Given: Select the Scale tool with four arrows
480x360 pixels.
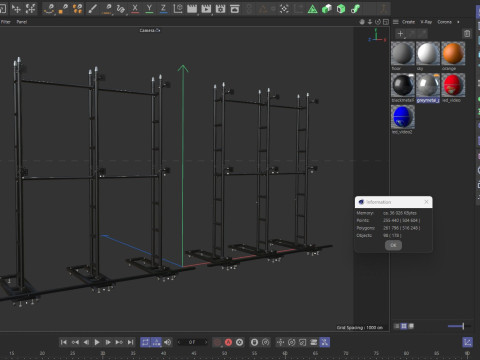Looking at the screenshot, I should pos(30,9).
